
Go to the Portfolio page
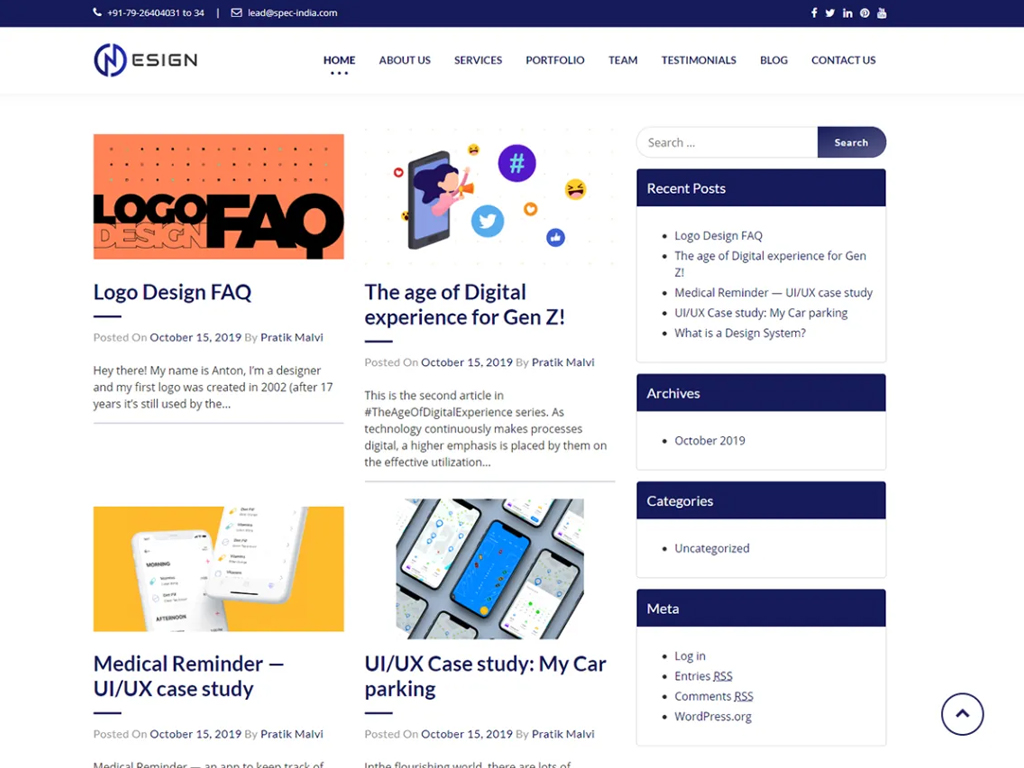(x=555, y=60)
